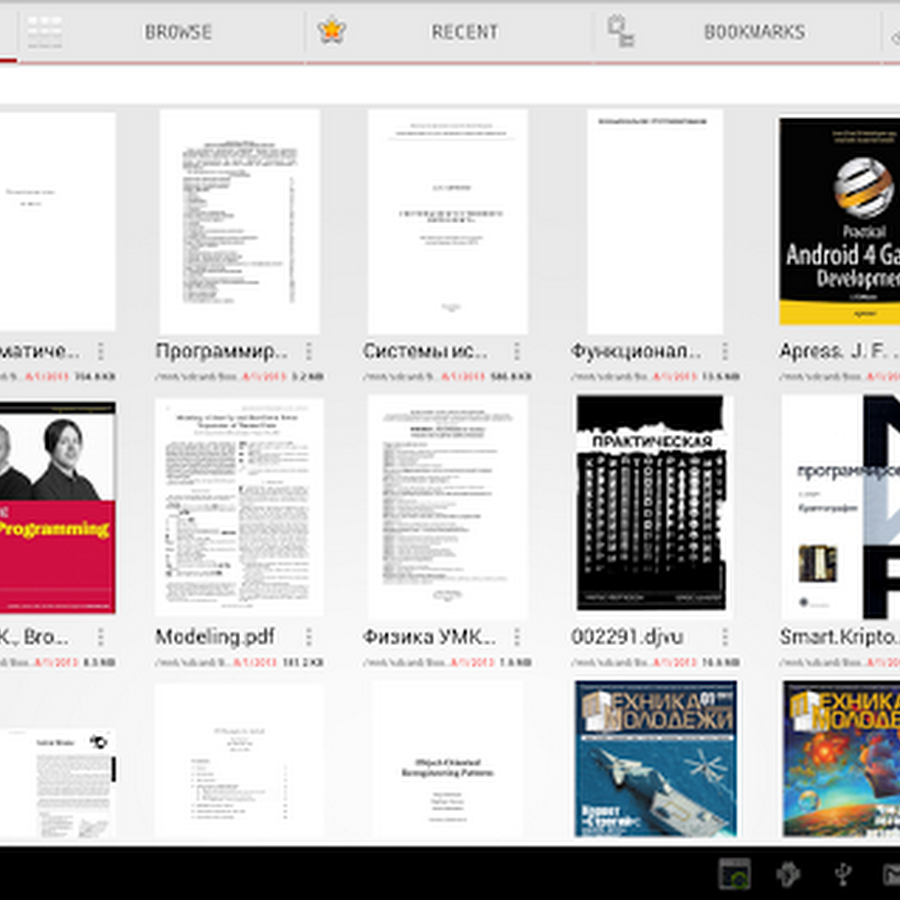This screenshot has width=900, height=900.
Task: Click the title text "Smart.Kripto.."
Action: click(x=839, y=637)
